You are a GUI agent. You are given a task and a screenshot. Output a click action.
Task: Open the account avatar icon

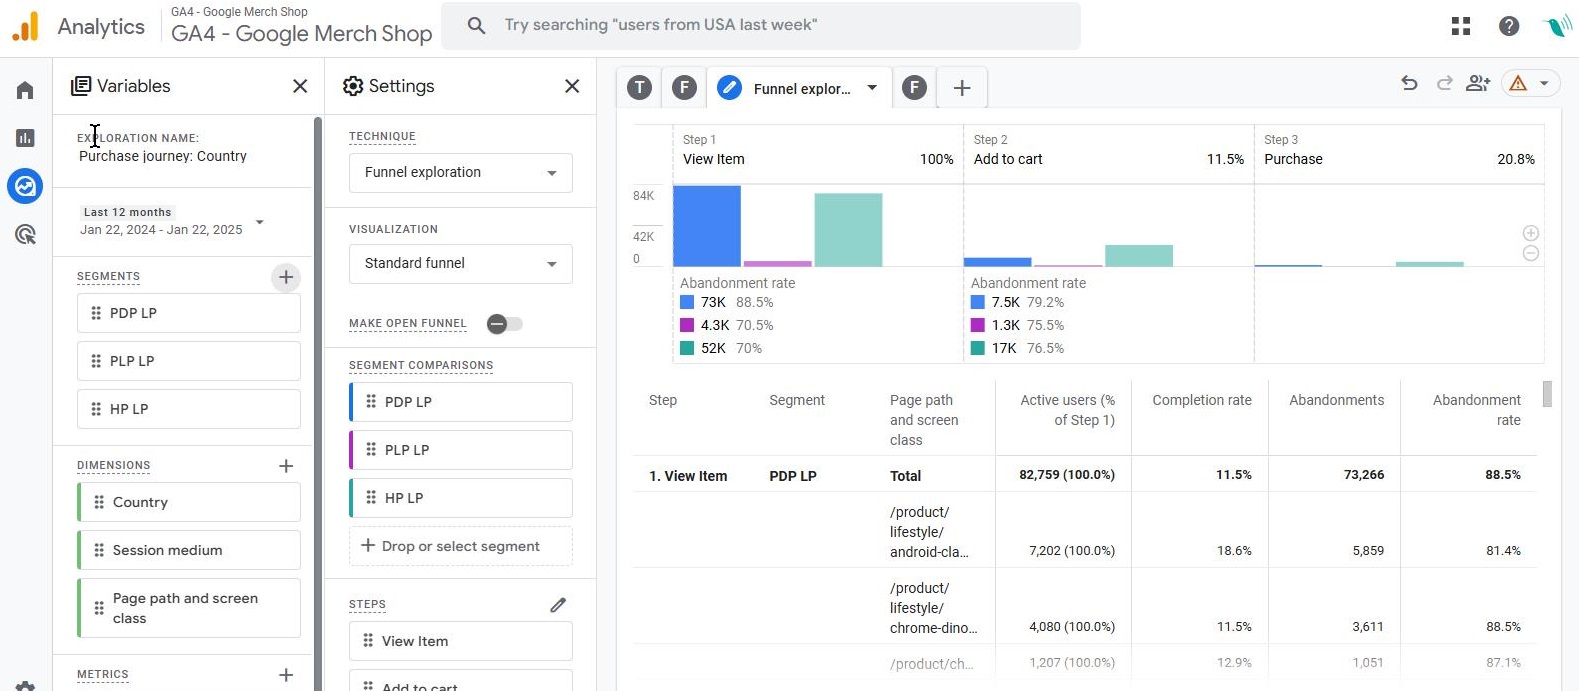point(1557,26)
